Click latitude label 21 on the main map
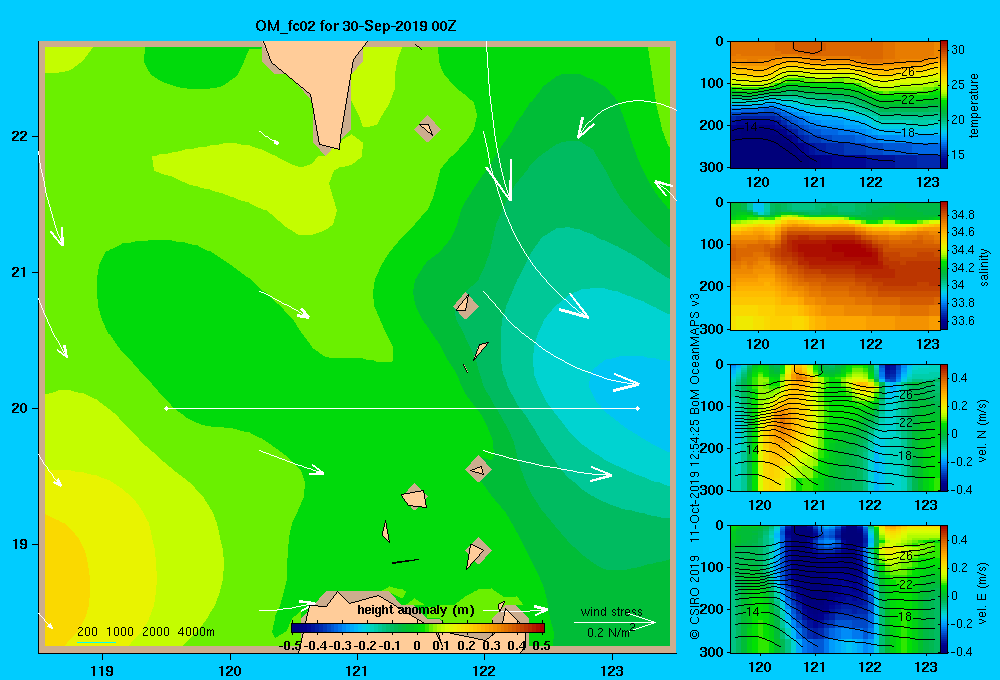 [19, 272]
